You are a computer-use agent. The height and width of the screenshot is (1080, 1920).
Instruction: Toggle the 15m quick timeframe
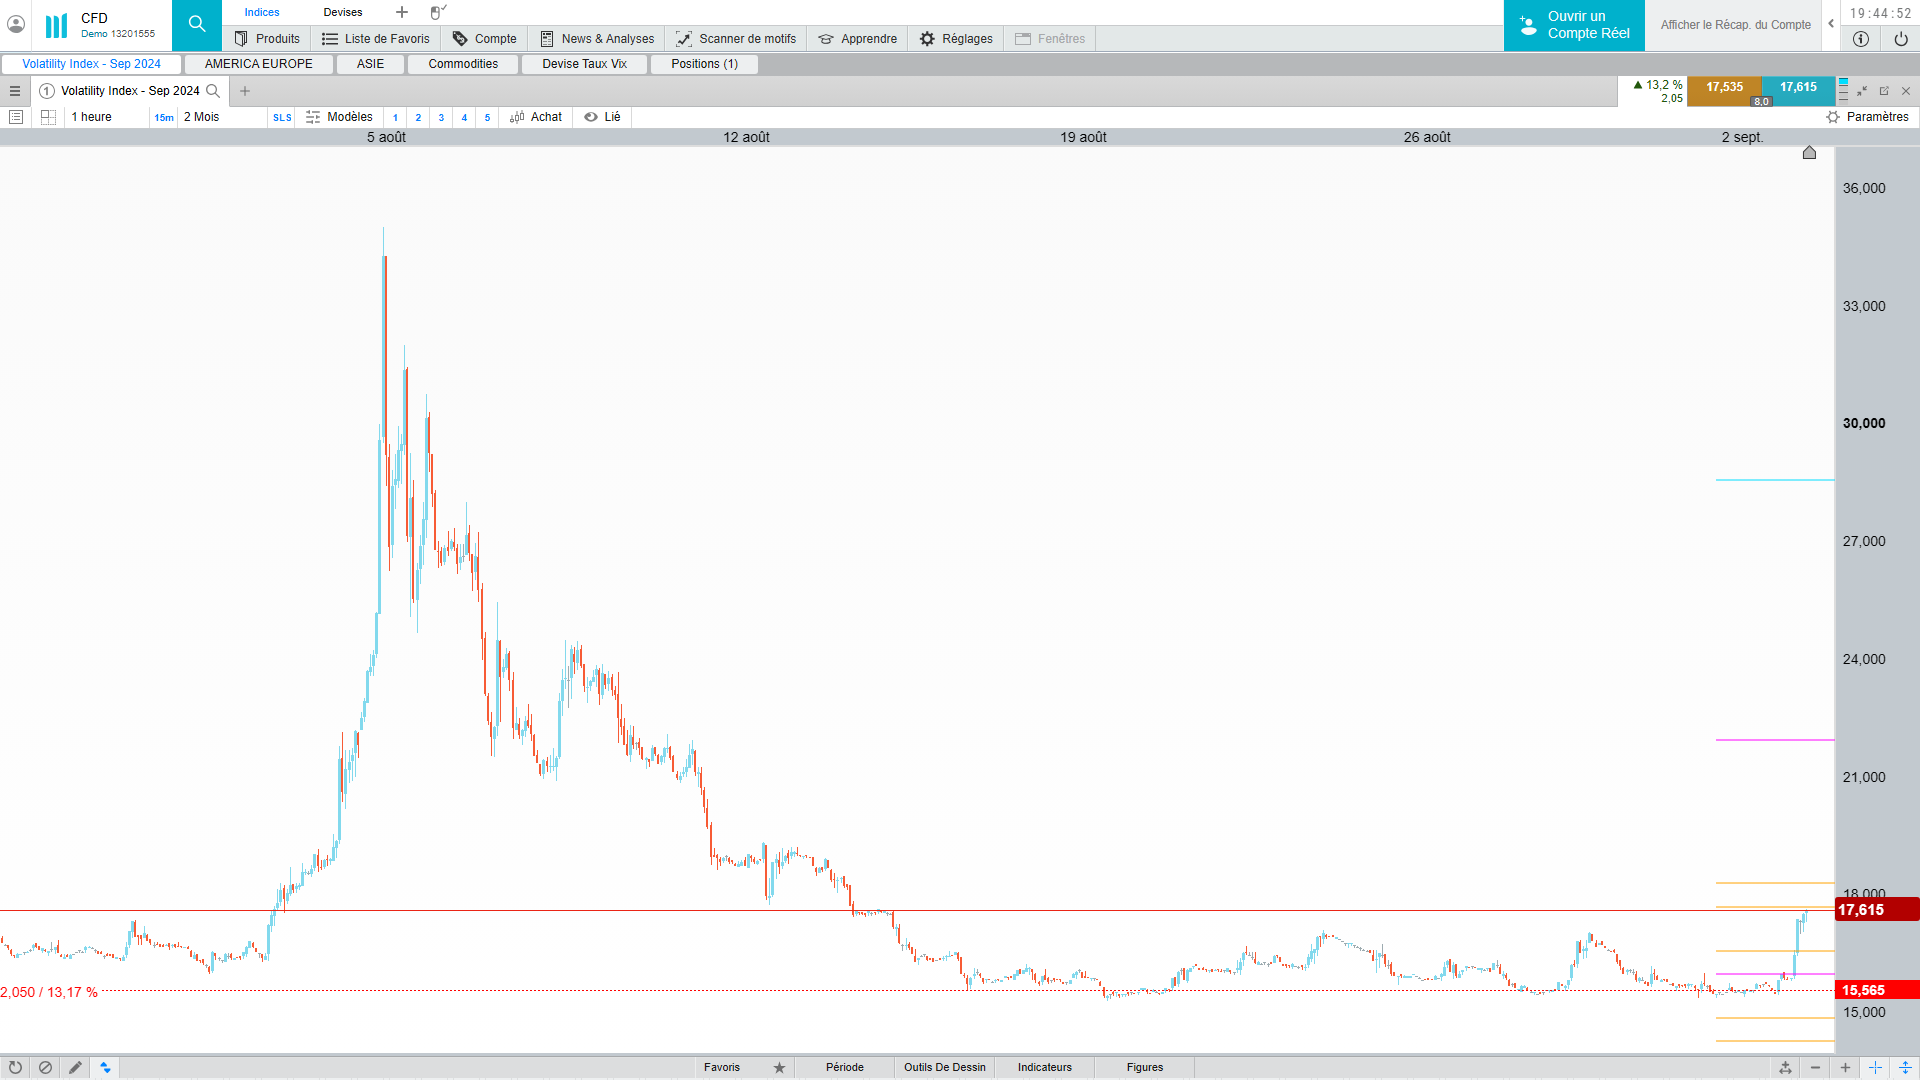tap(164, 118)
